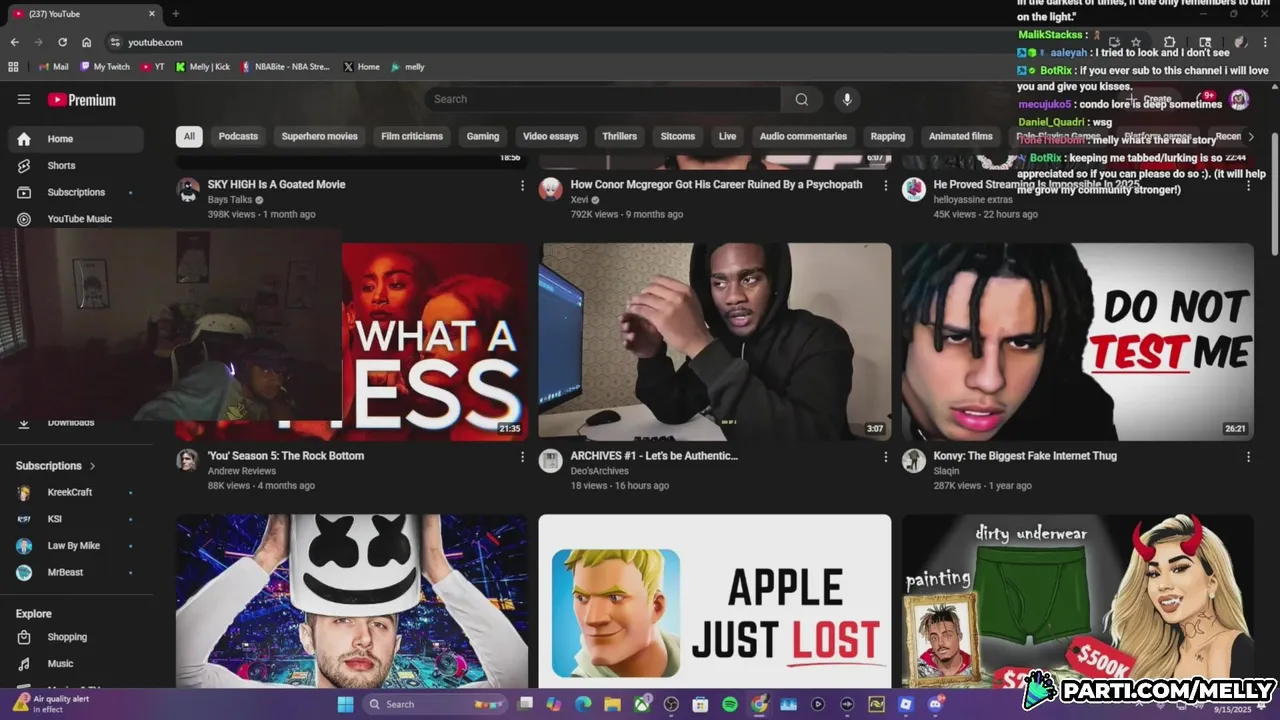Select the All filter chip

point(189,136)
